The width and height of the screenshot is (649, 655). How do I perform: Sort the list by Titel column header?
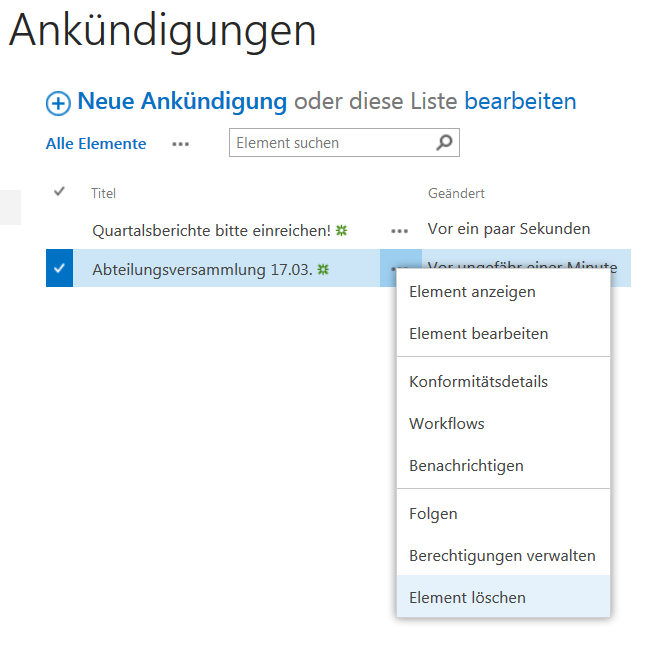click(x=103, y=193)
